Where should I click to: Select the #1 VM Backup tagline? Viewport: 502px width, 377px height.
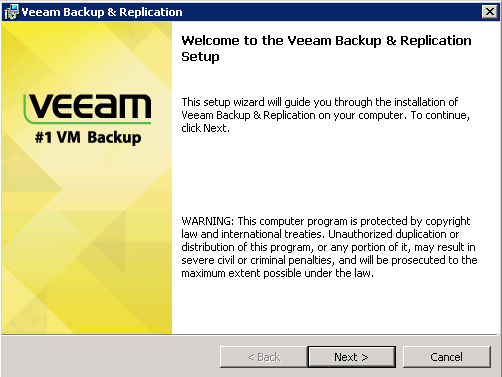coord(88,137)
